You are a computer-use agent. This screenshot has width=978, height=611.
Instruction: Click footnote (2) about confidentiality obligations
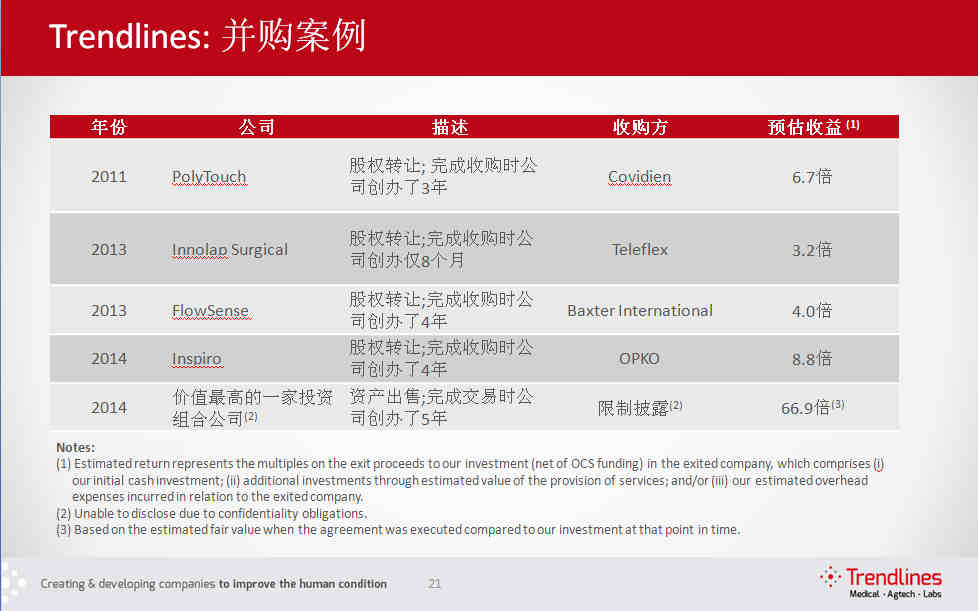point(211,514)
